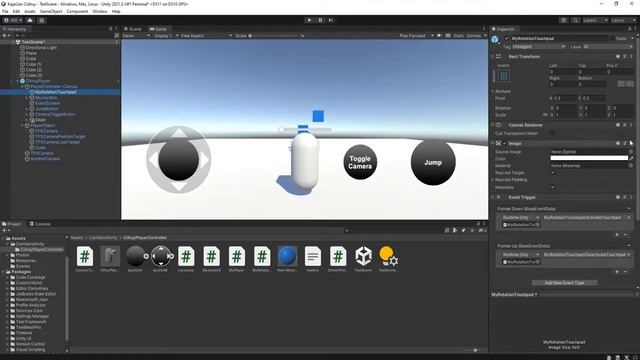Select the CitlopPlayer prefab asset

pyautogui.click(x=110, y=259)
